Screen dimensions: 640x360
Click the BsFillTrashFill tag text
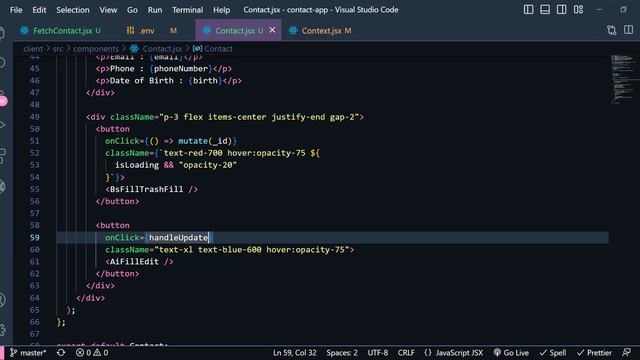click(147, 189)
